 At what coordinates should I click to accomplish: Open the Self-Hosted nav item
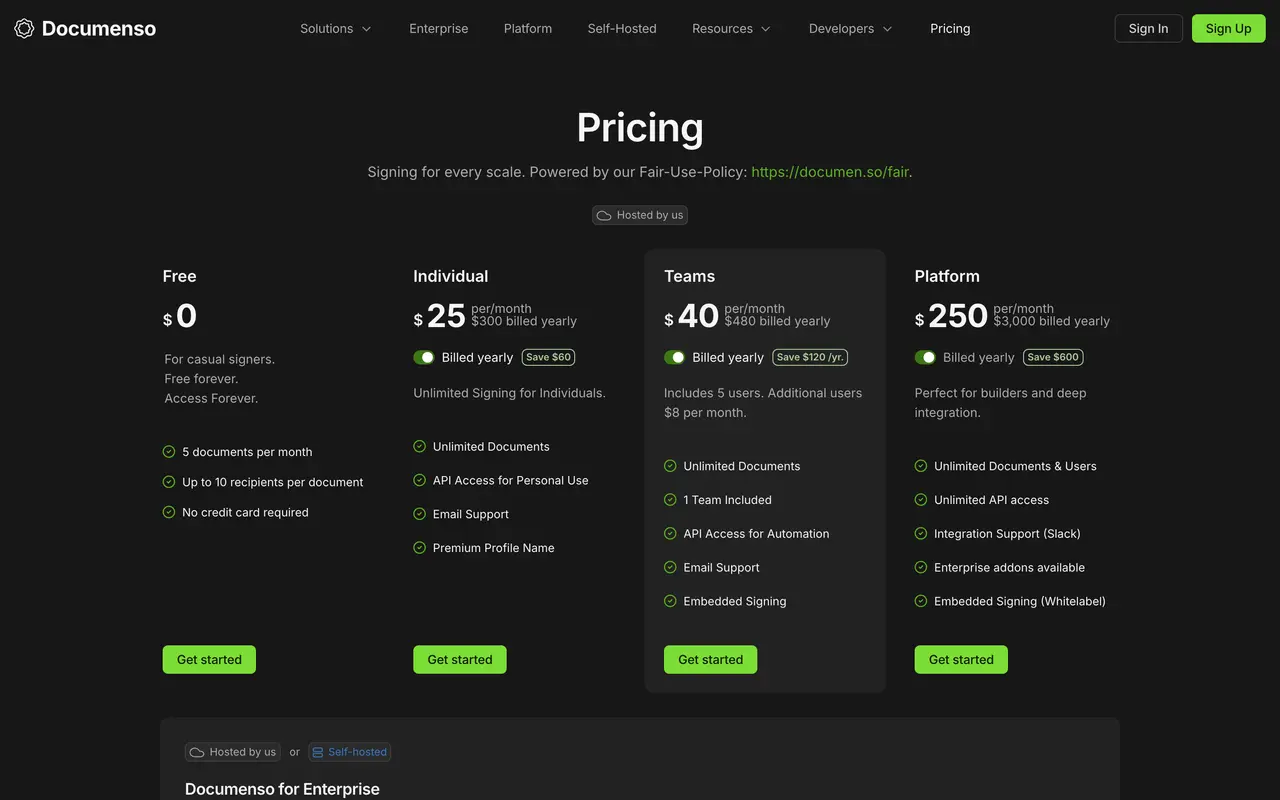(622, 29)
